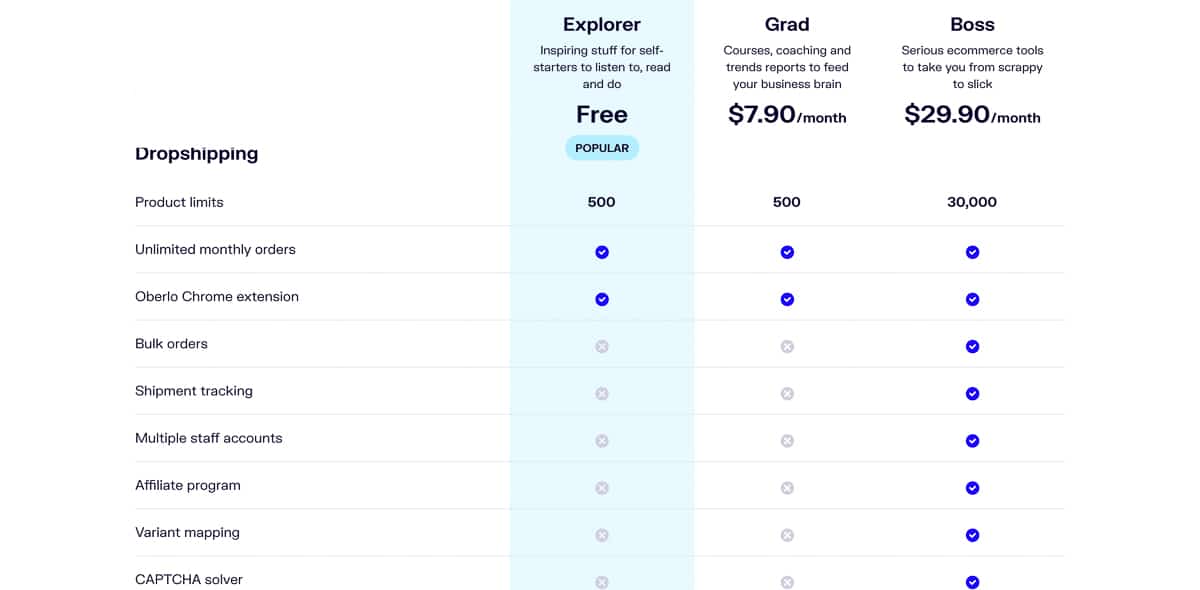Expand details for the CAPTCHA solver row
1200x590 pixels.
[188, 579]
